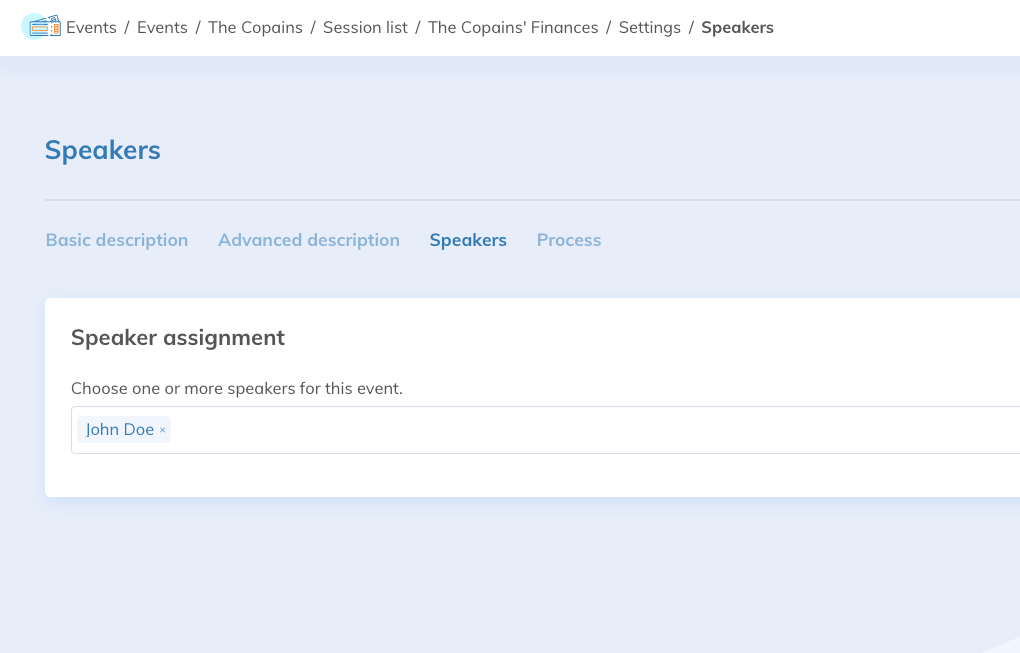Click the John Doe speaker tag
Viewport: 1020px width, 653px height.
[x=119, y=430]
